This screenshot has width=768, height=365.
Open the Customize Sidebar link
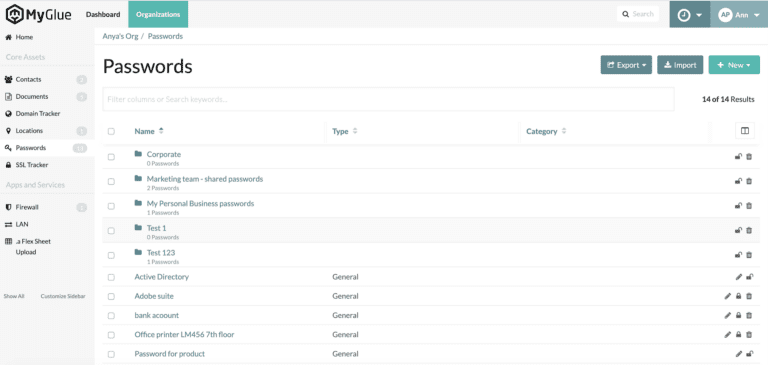pos(63,296)
